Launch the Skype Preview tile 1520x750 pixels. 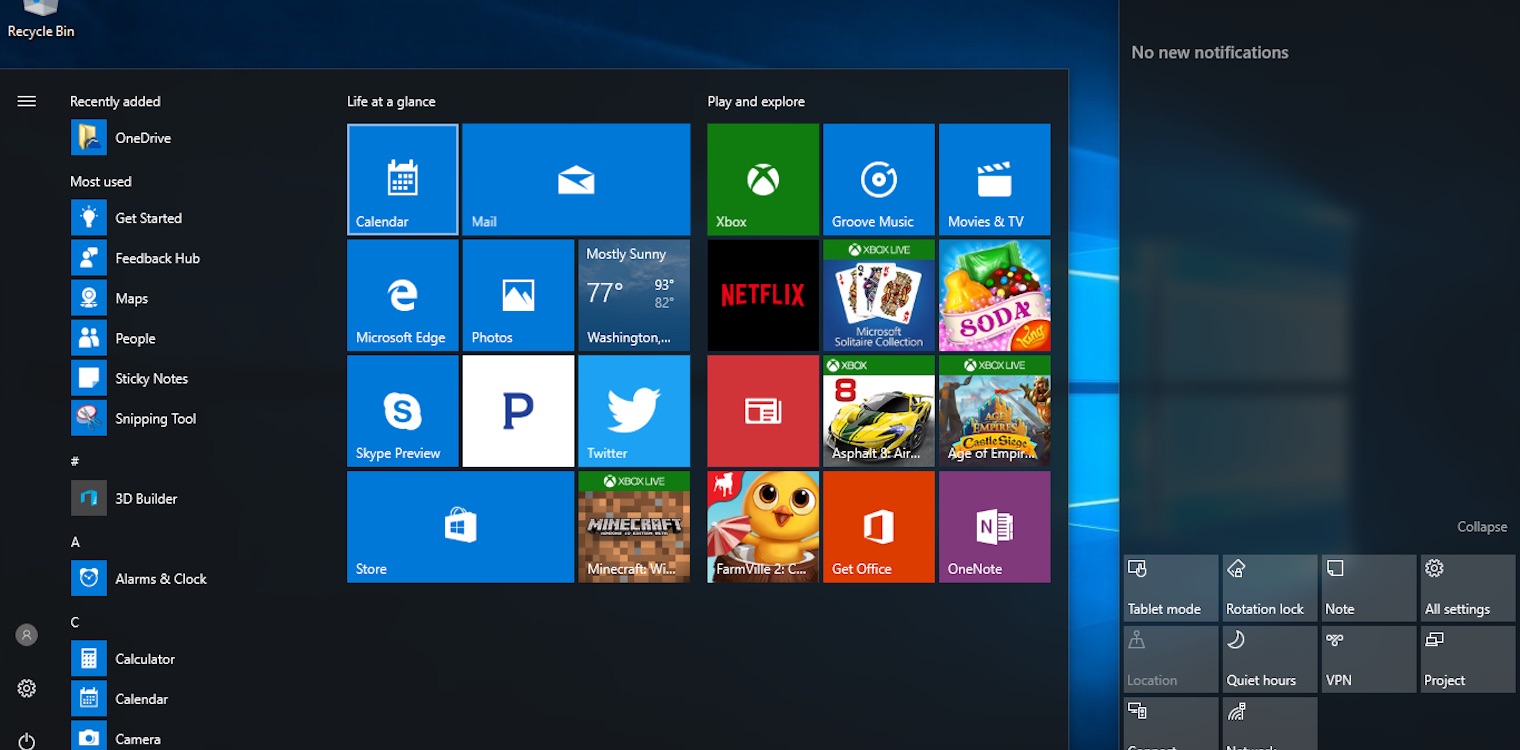403,411
